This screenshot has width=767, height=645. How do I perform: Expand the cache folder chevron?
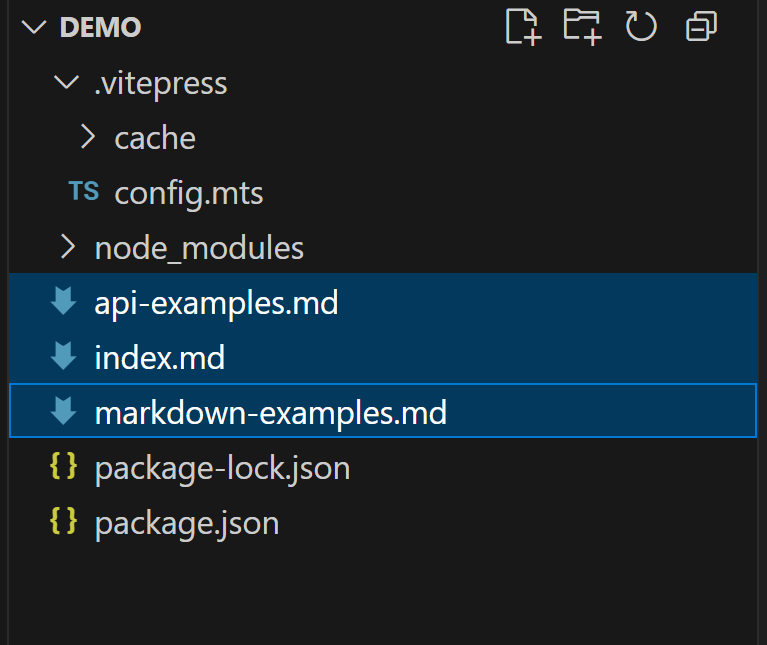pyautogui.click(x=87, y=138)
